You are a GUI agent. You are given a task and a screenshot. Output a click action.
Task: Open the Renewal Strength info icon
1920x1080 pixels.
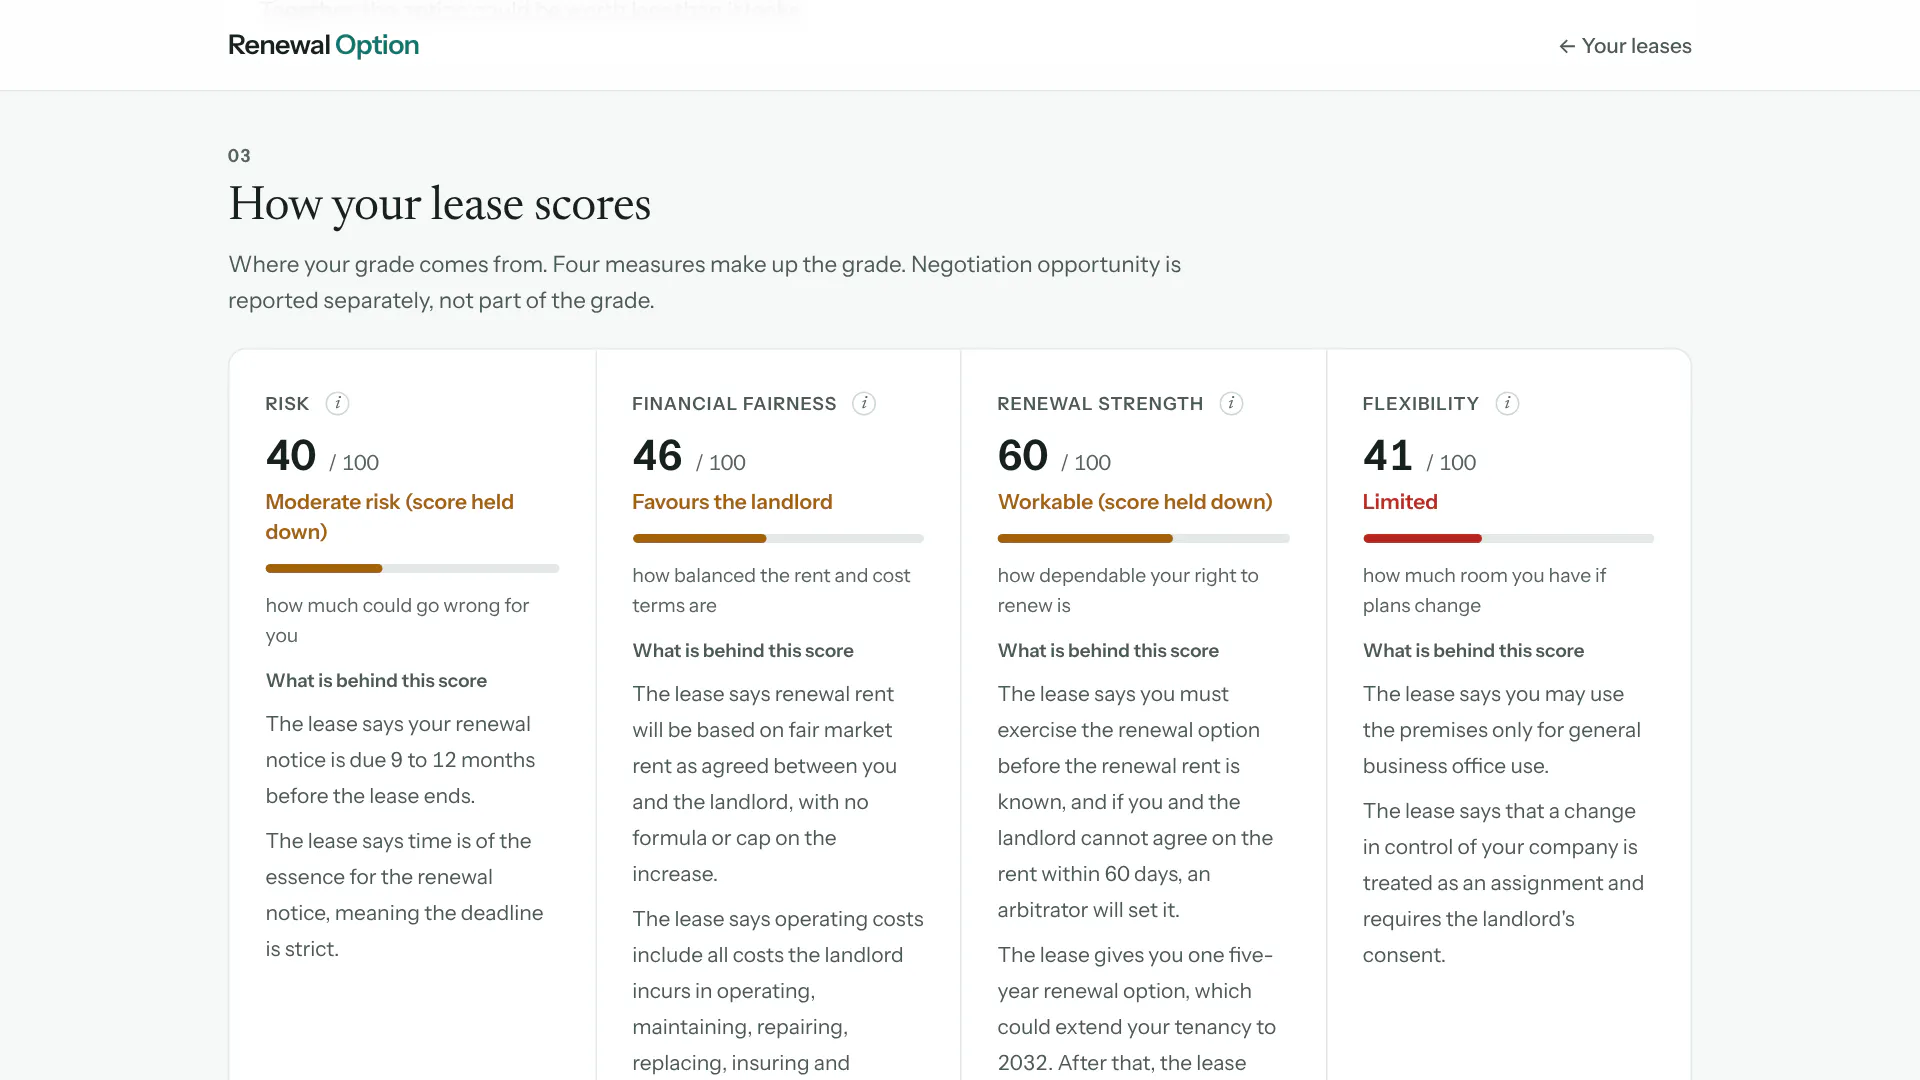[x=1231, y=403]
